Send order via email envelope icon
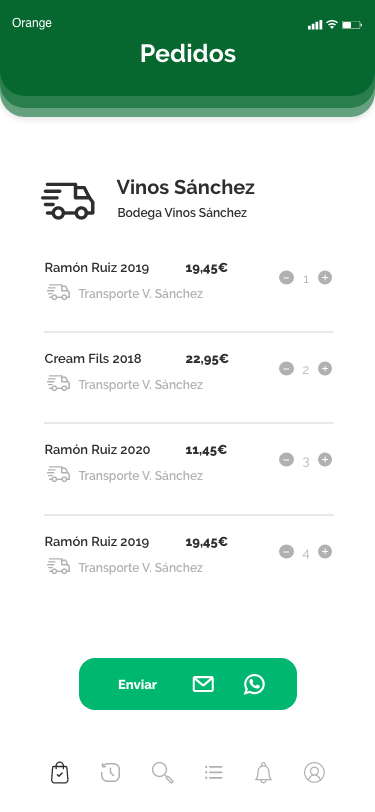The height and width of the screenshot is (812, 375). coord(203,684)
